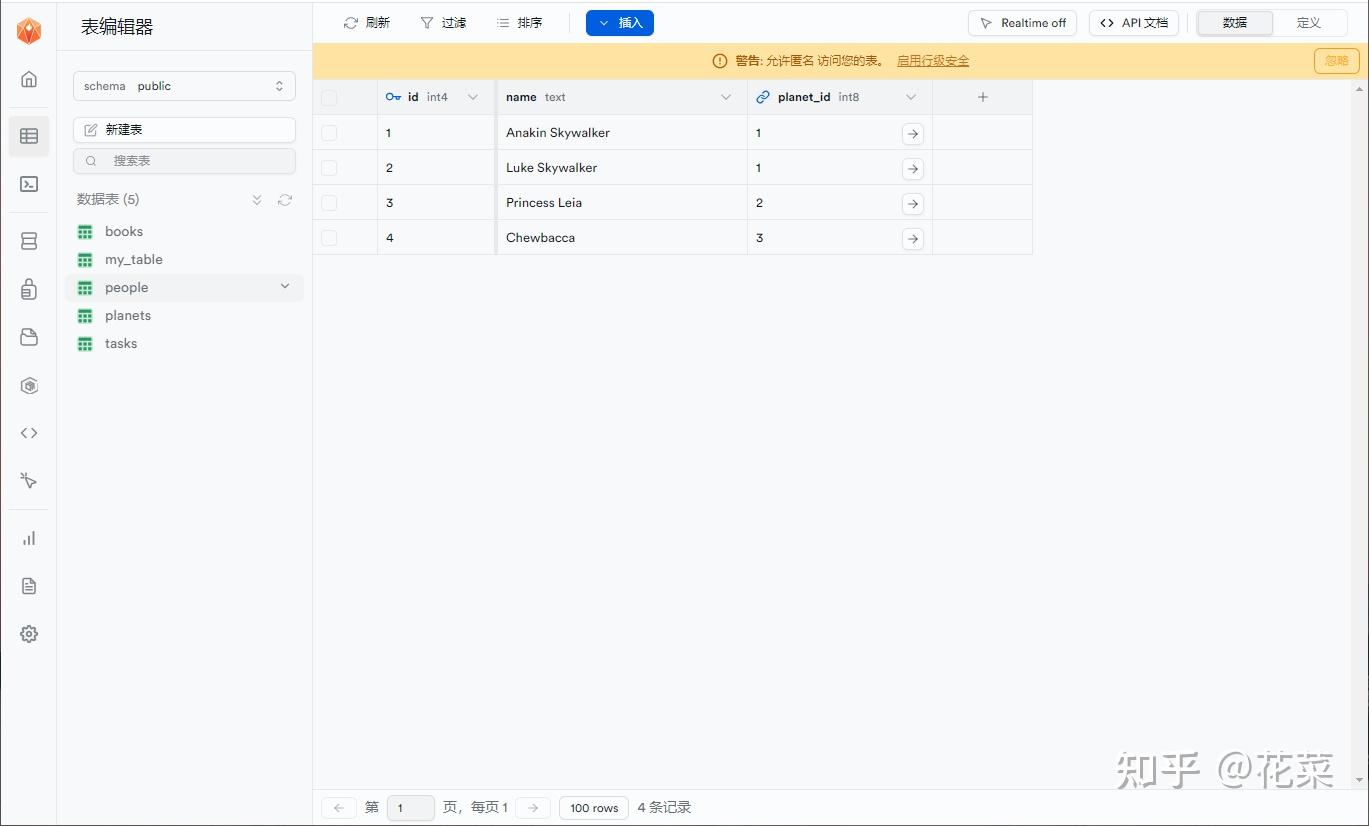Open the Realtime cursor sidebar icon
Image resolution: width=1369 pixels, height=826 pixels.
pyautogui.click(x=29, y=481)
